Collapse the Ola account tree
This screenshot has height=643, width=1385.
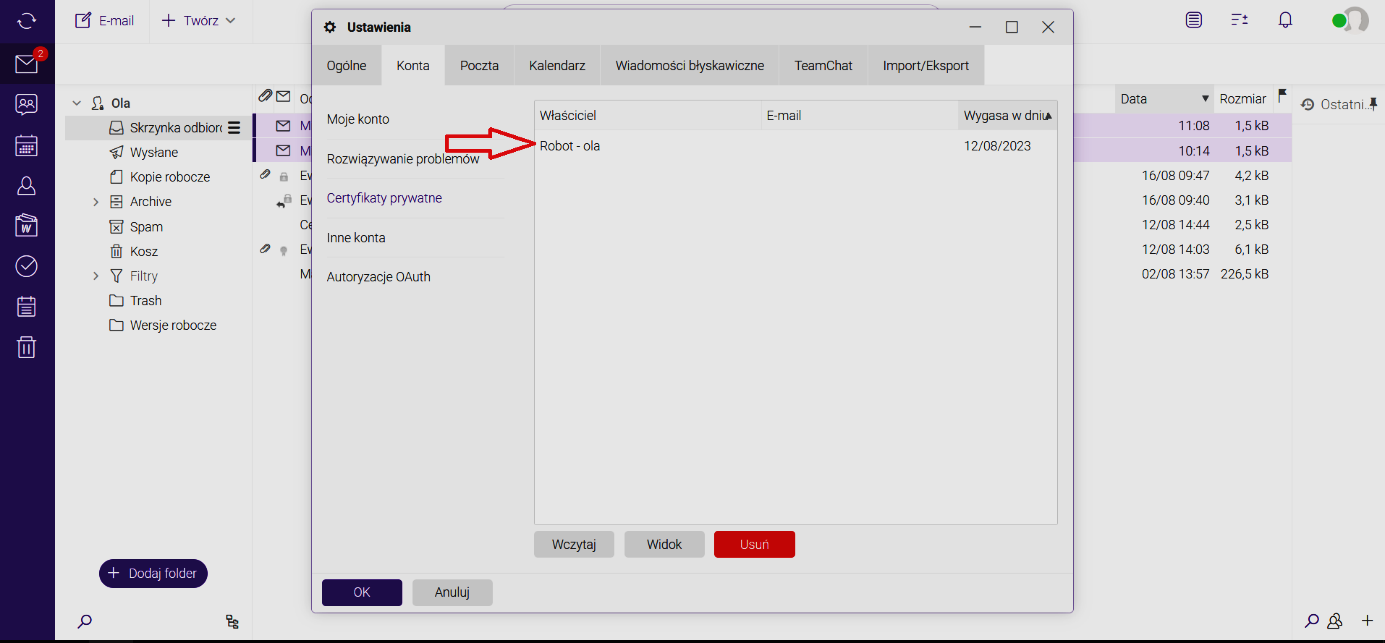76,103
